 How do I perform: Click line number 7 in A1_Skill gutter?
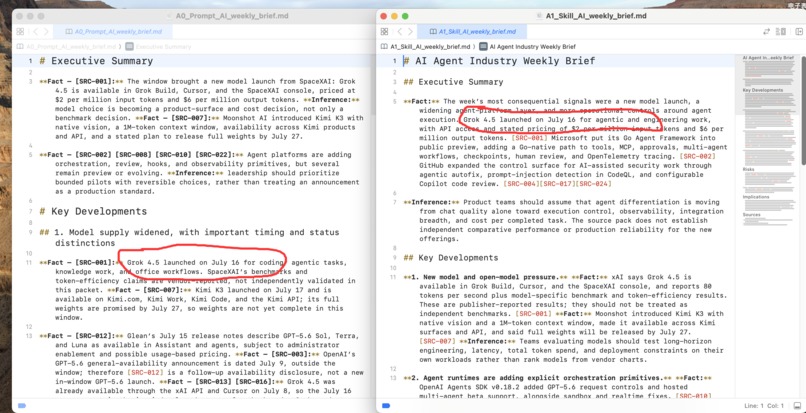click(394, 202)
